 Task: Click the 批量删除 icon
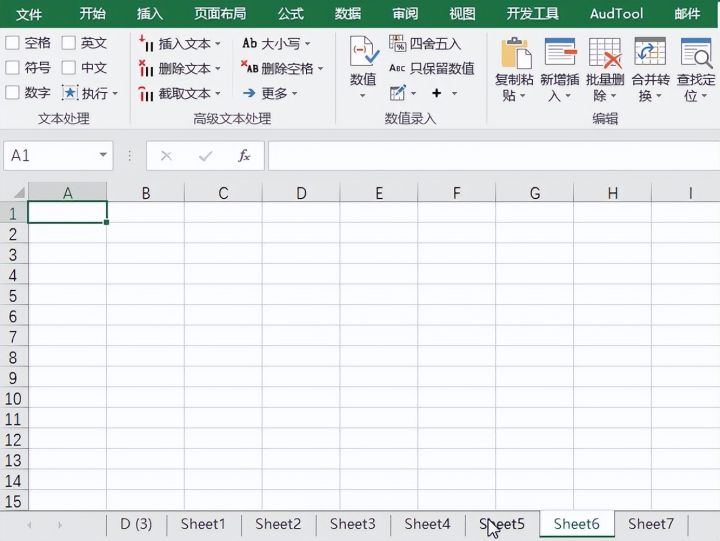[605, 53]
